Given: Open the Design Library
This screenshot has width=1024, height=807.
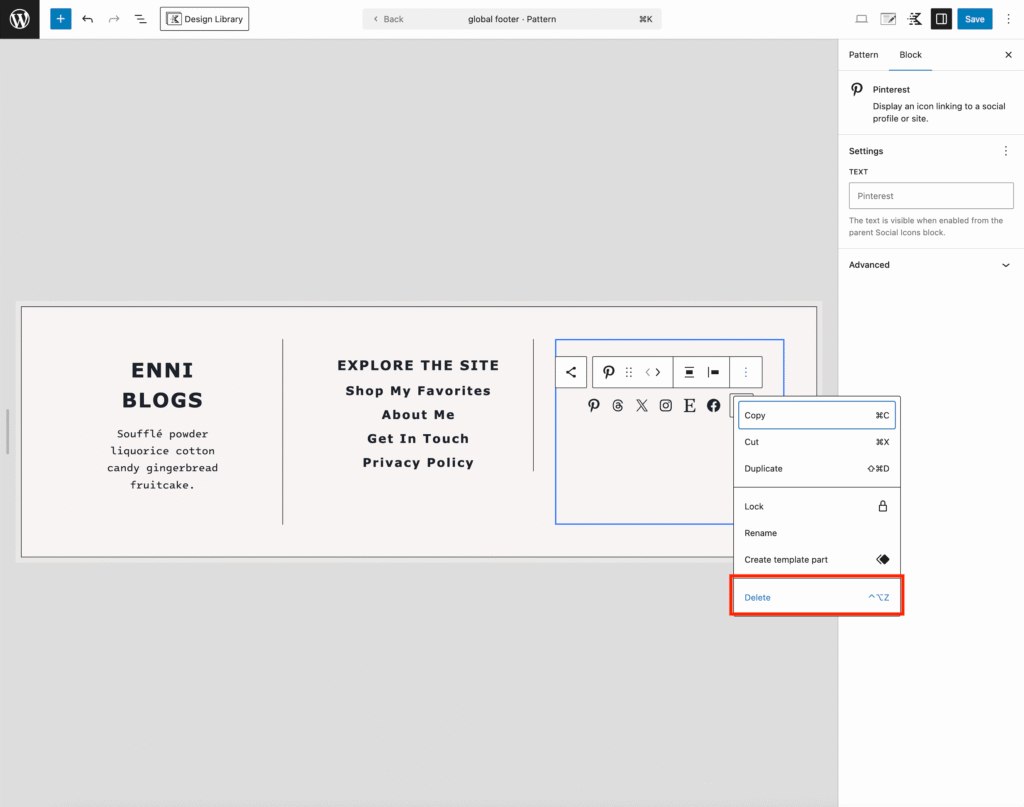Looking at the screenshot, I should coord(205,19).
